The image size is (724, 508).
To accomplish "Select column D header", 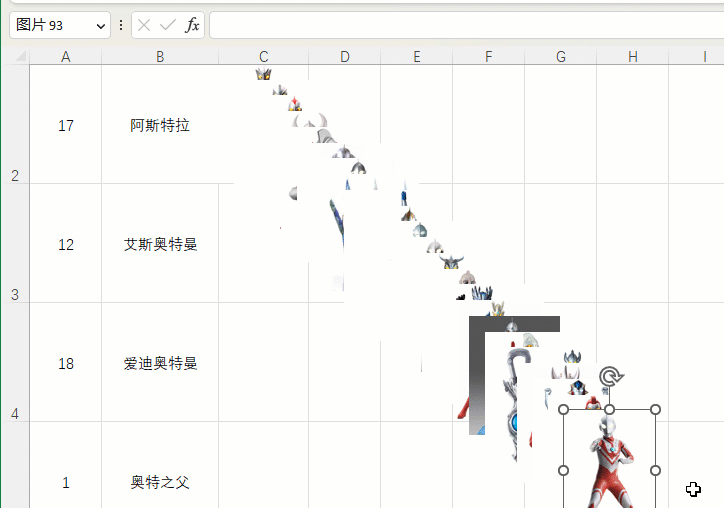I will [x=344, y=57].
